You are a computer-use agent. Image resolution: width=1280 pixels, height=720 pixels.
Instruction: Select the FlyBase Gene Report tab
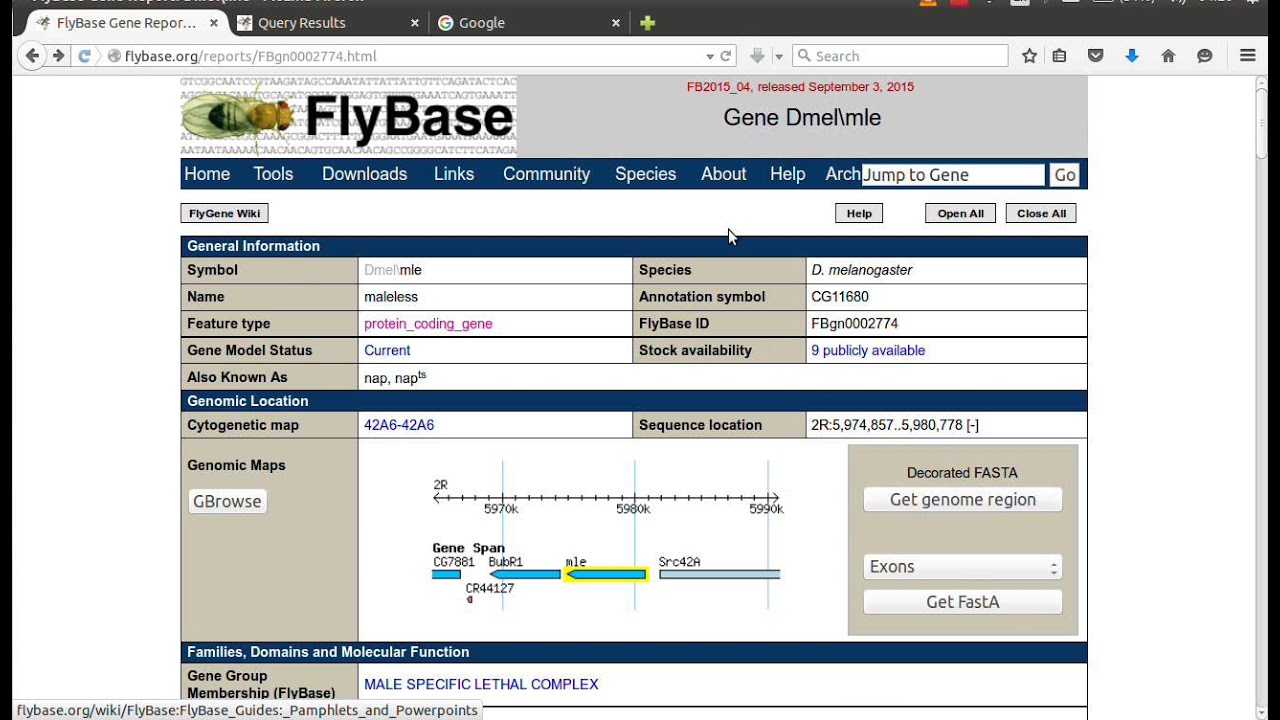125,23
